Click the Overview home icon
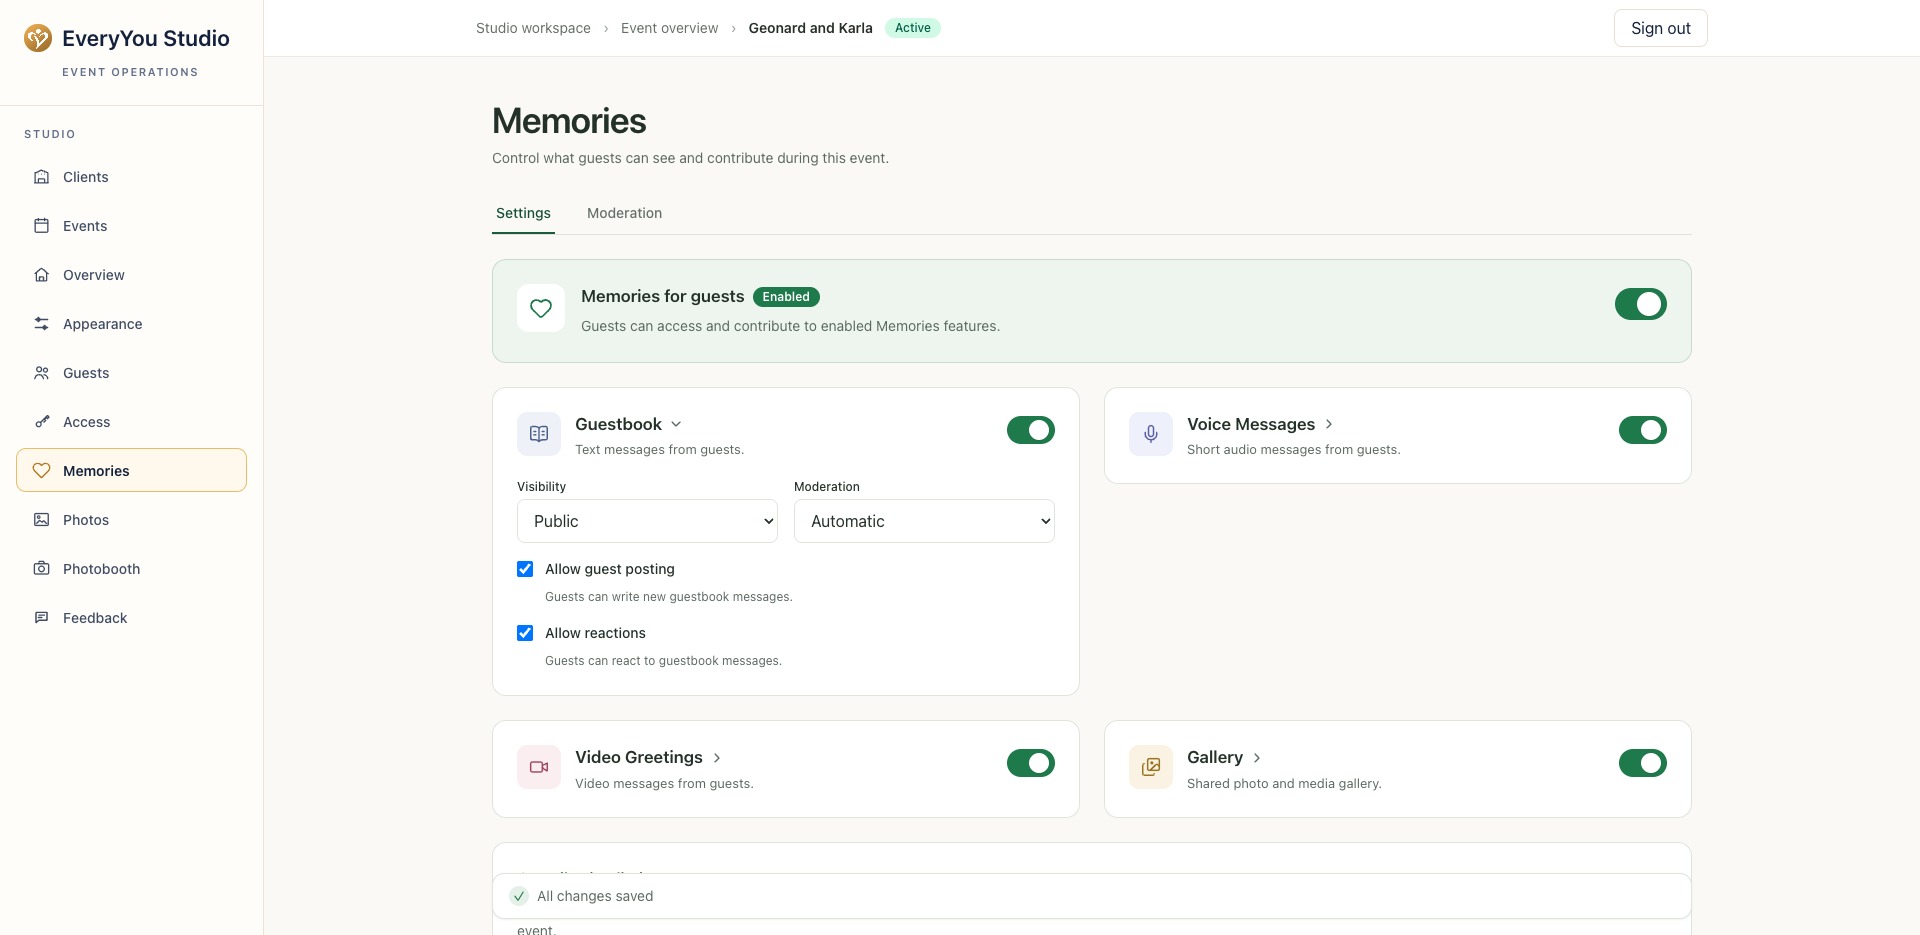 click(x=42, y=275)
